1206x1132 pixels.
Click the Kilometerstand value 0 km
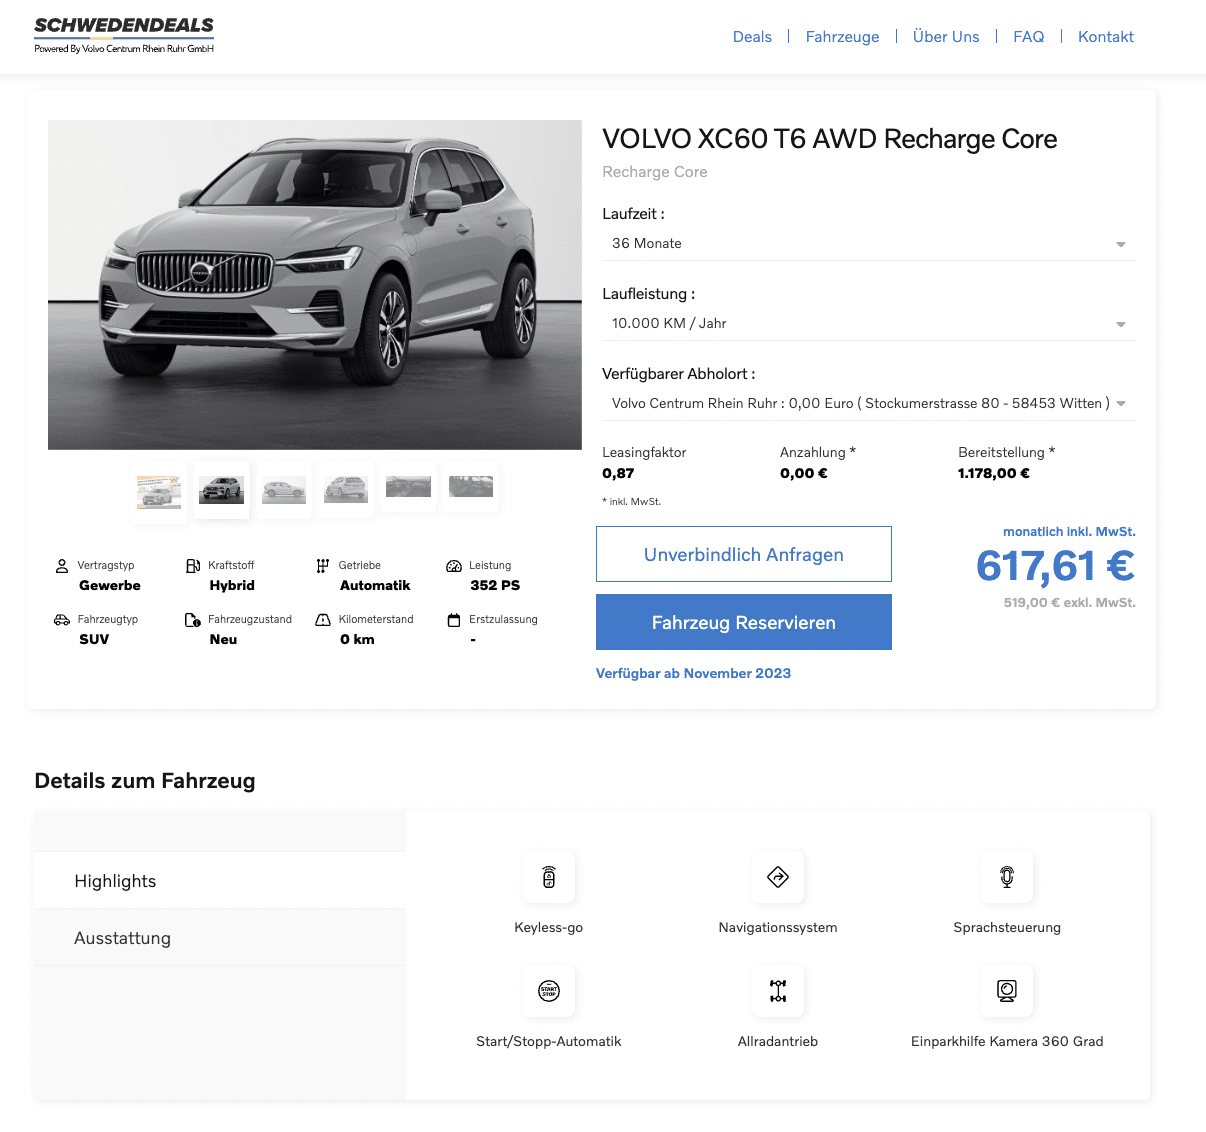click(x=357, y=640)
